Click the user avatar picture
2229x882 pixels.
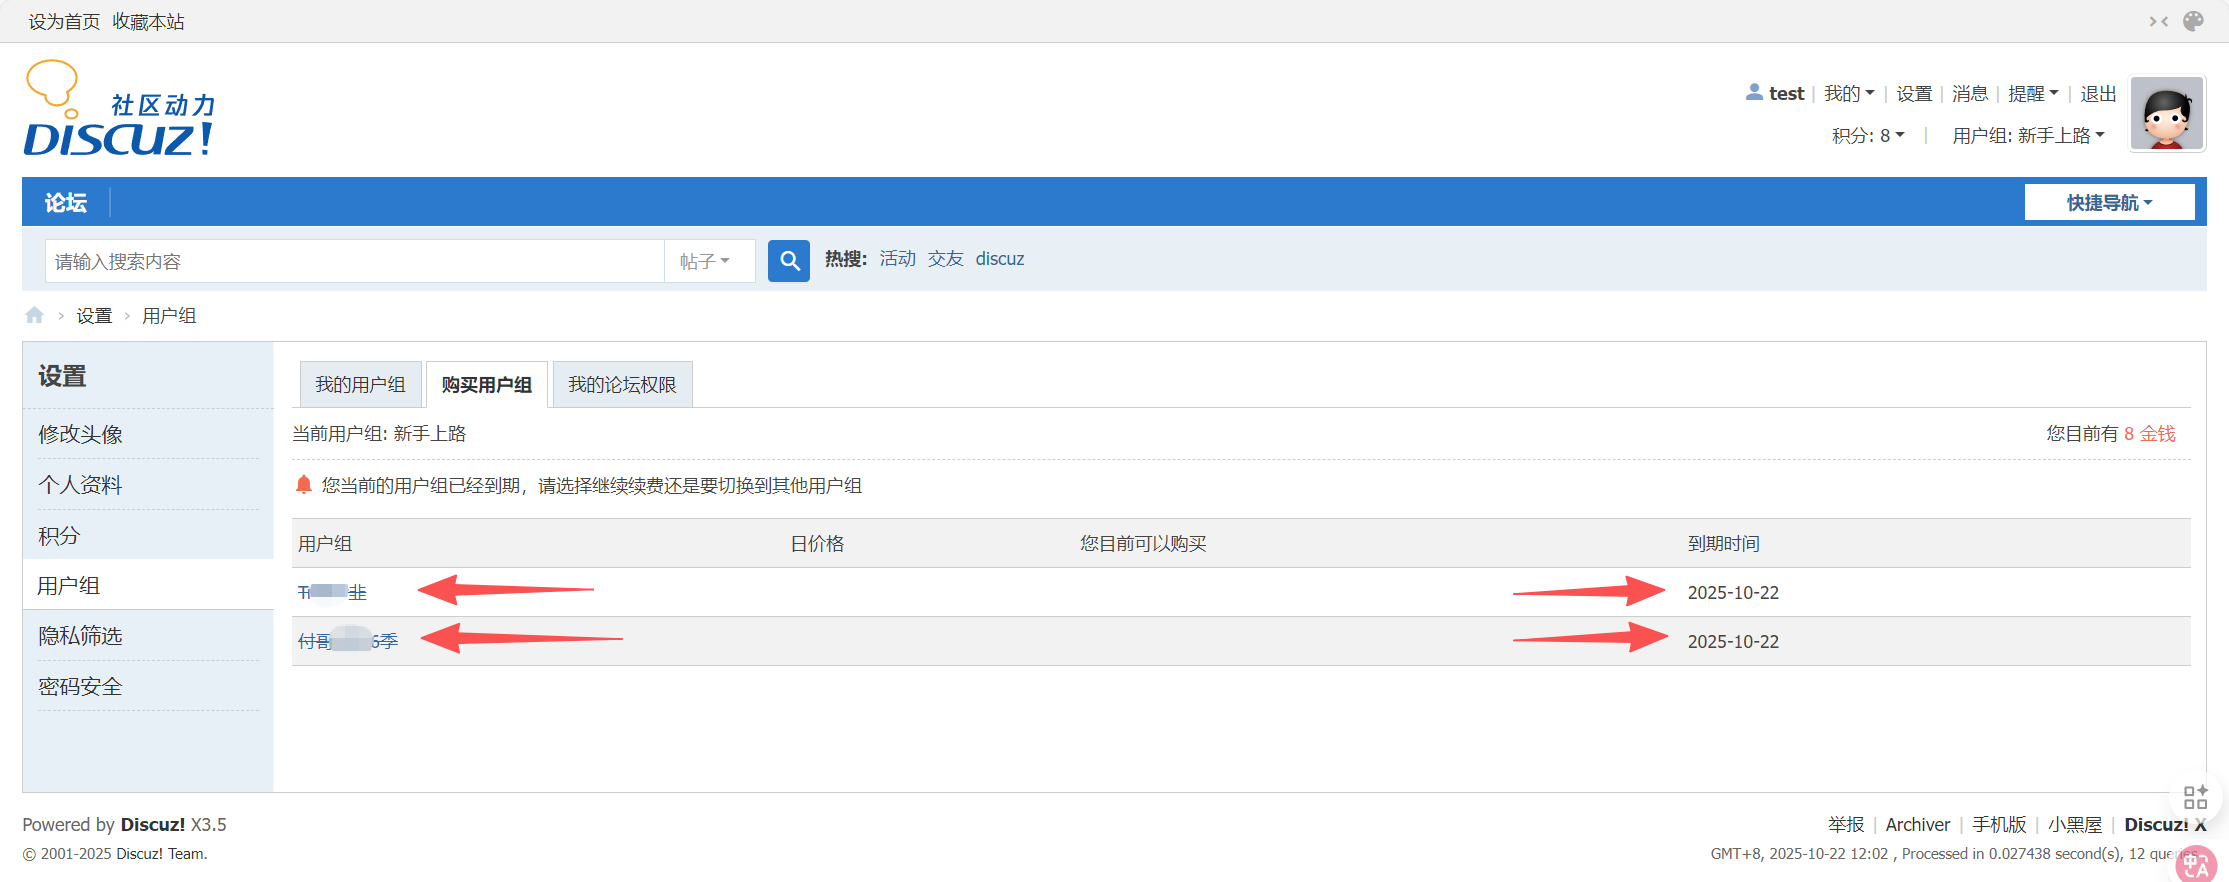[x=2167, y=114]
